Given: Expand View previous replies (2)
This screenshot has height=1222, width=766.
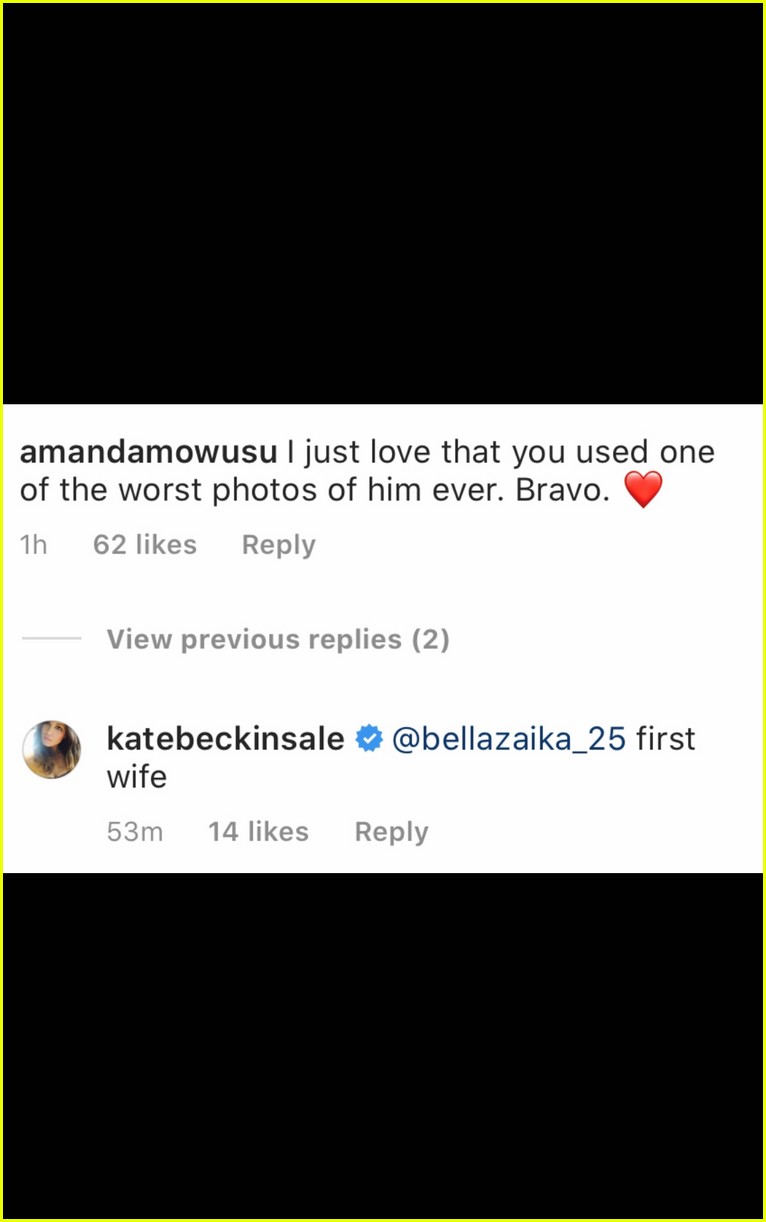Looking at the screenshot, I should [278, 639].
